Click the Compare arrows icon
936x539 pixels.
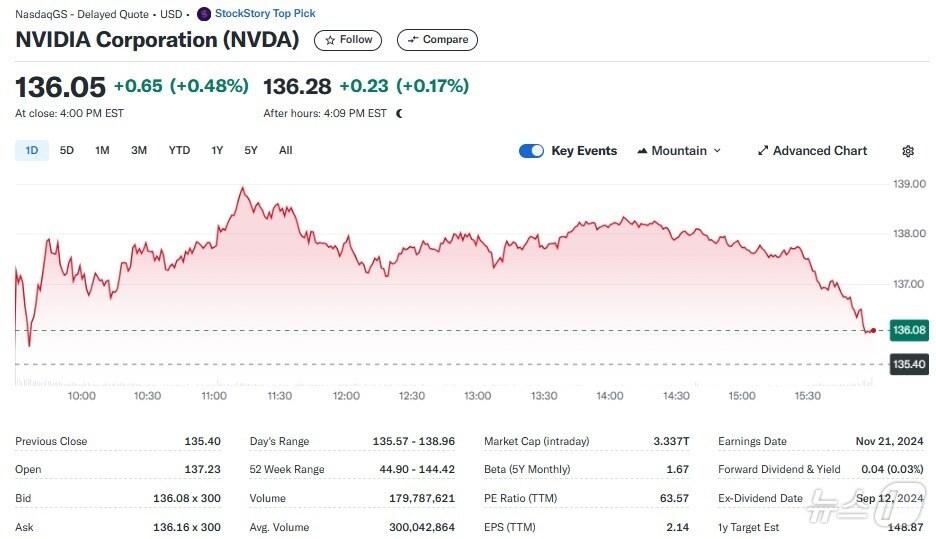click(413, 40)
